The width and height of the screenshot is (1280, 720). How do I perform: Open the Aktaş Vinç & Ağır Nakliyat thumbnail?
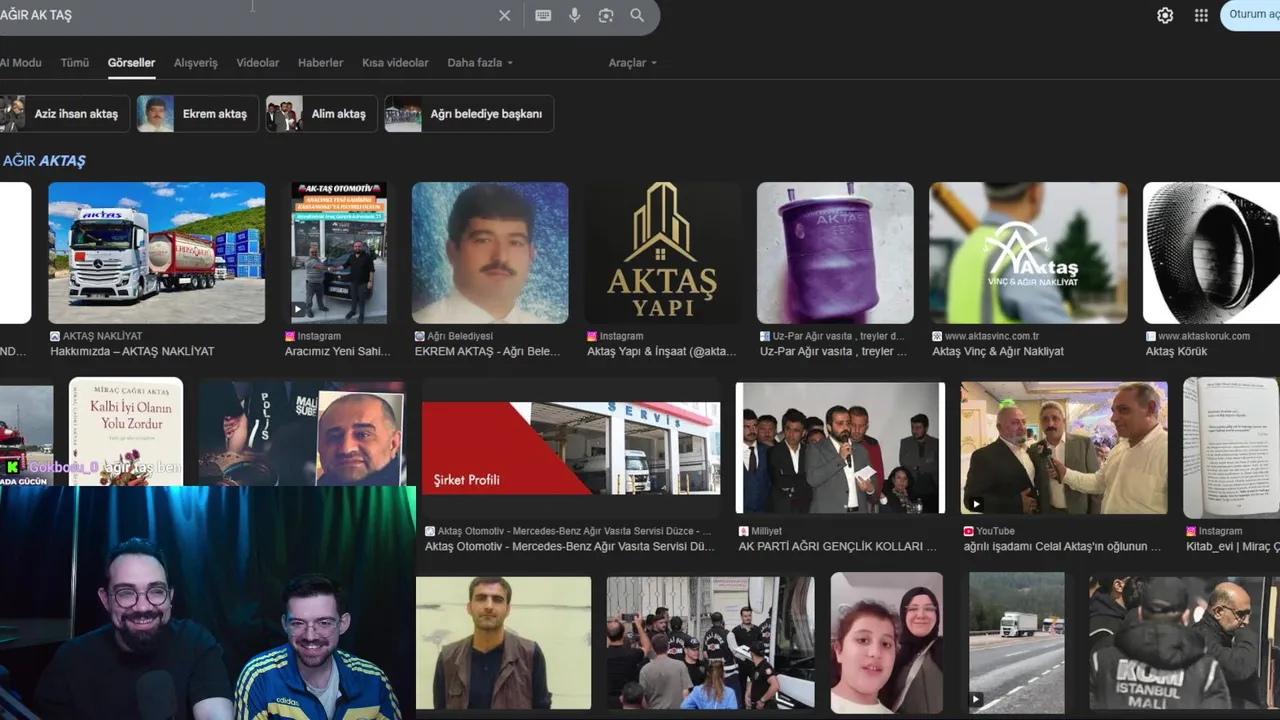[x=1028, y=253]
